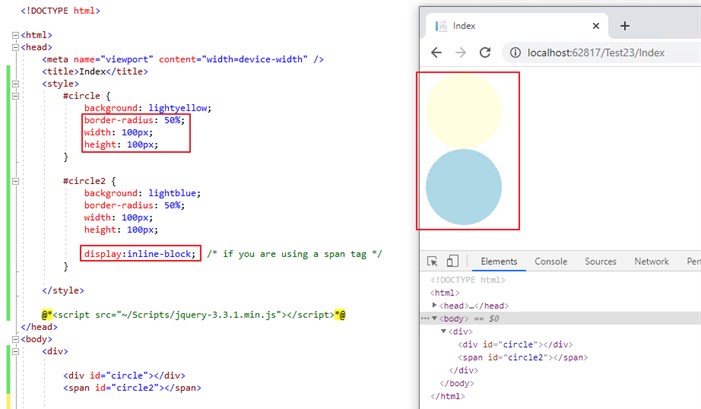Open the Network tab
This screenshot has height=409, width=701.
click(651, 261)
